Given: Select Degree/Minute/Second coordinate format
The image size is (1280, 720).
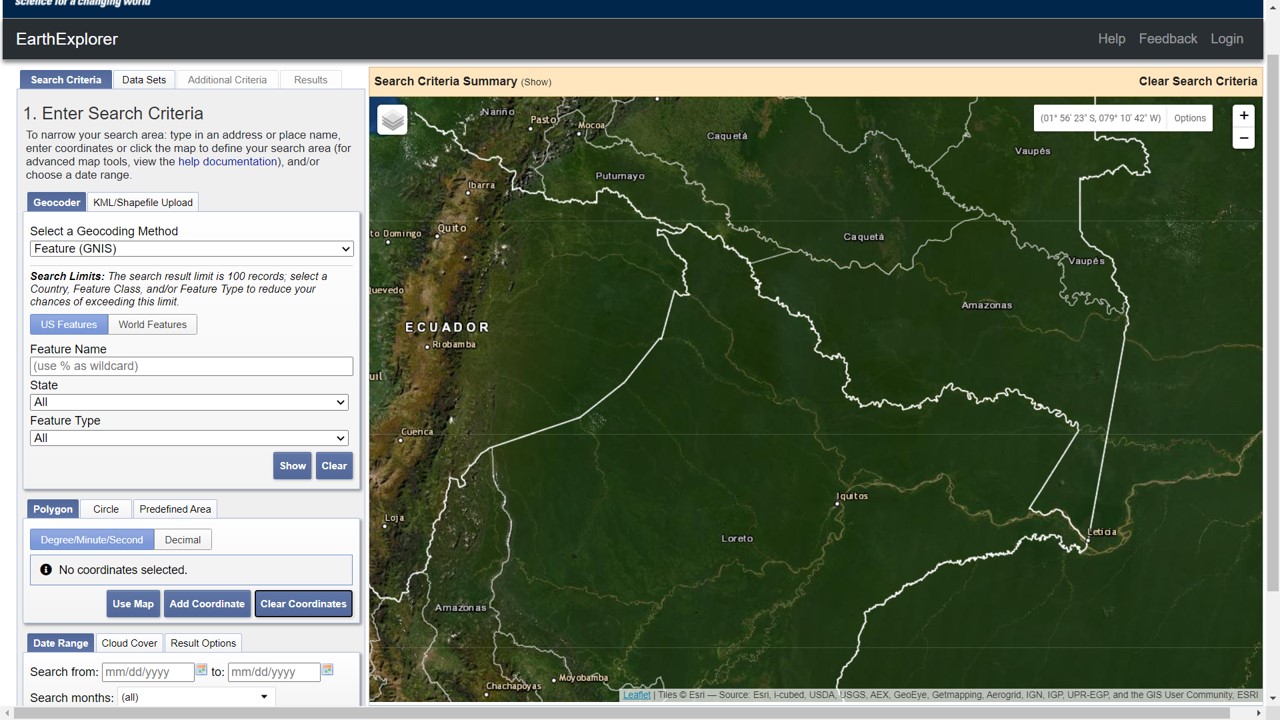Looking at the screenshot, I should tap(91, 540).
